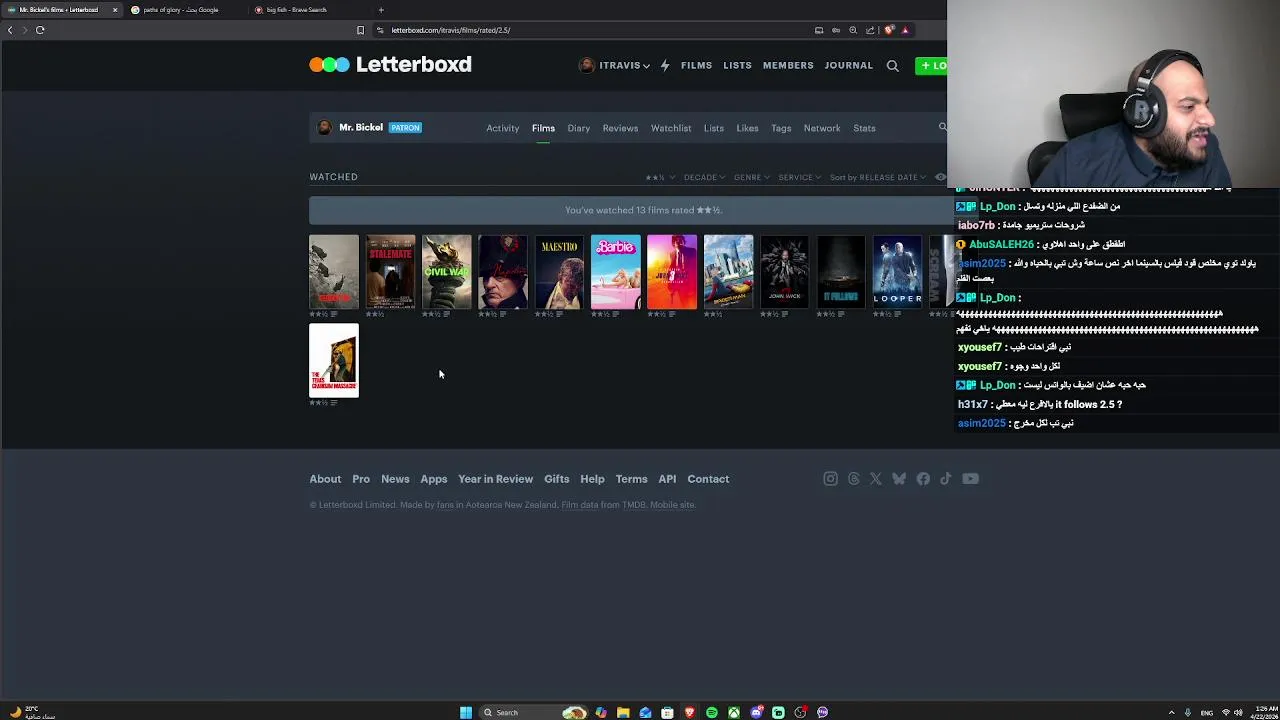Open the DECADE filter dropdown

(704, 177)
